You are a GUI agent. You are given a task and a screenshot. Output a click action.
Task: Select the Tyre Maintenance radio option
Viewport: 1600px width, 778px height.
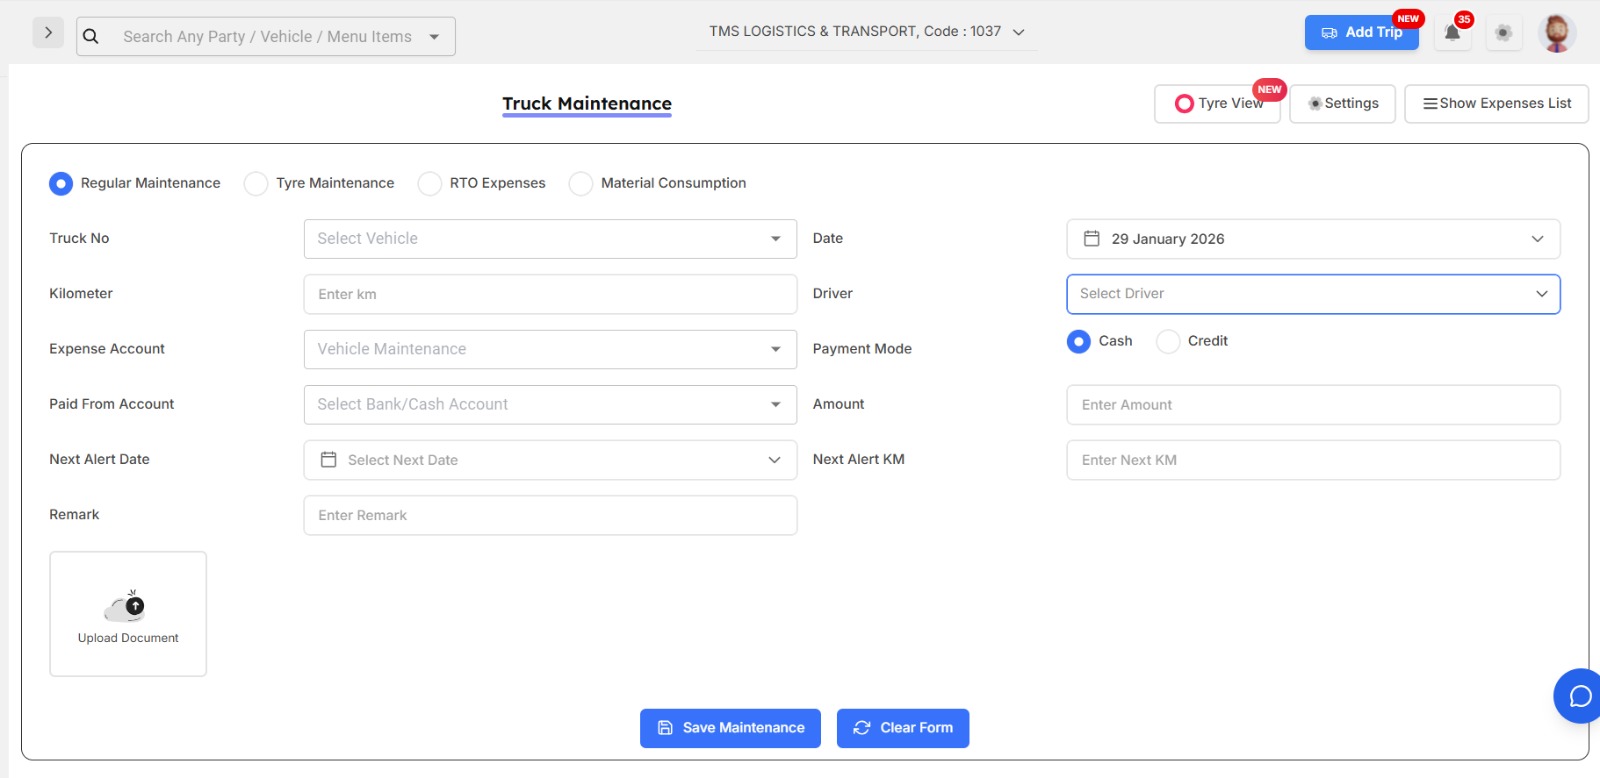(x=257, y=184)
